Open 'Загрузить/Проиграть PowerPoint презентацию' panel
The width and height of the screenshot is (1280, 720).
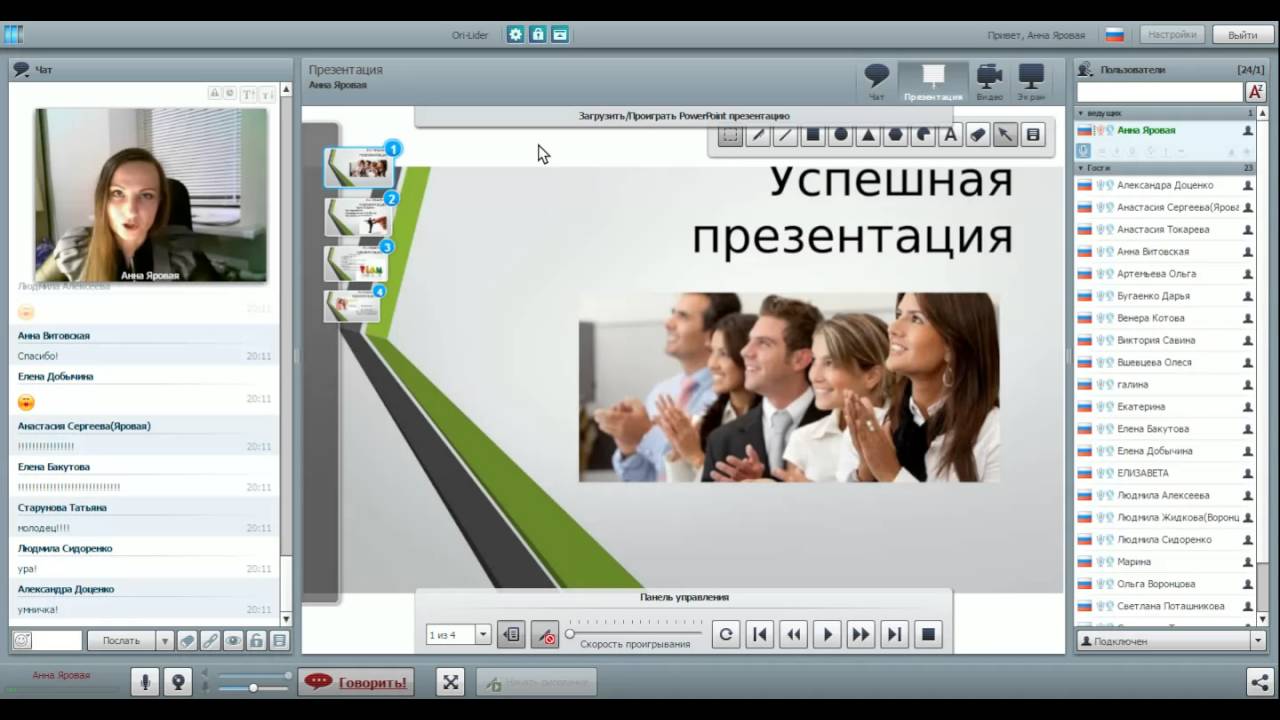tap(684, 116)
